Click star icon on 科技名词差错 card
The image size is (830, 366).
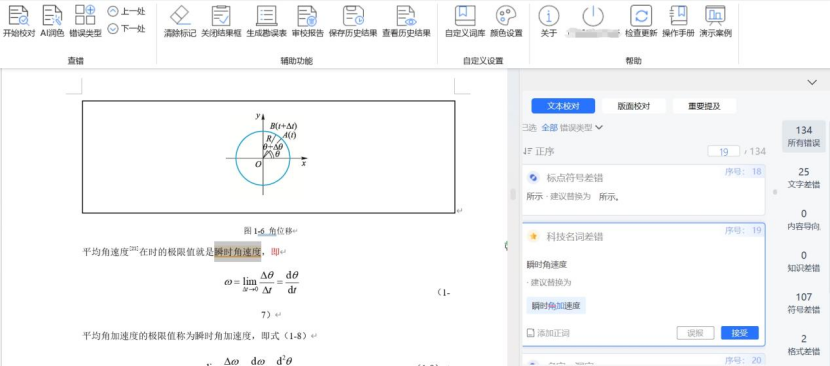[534, 237]
